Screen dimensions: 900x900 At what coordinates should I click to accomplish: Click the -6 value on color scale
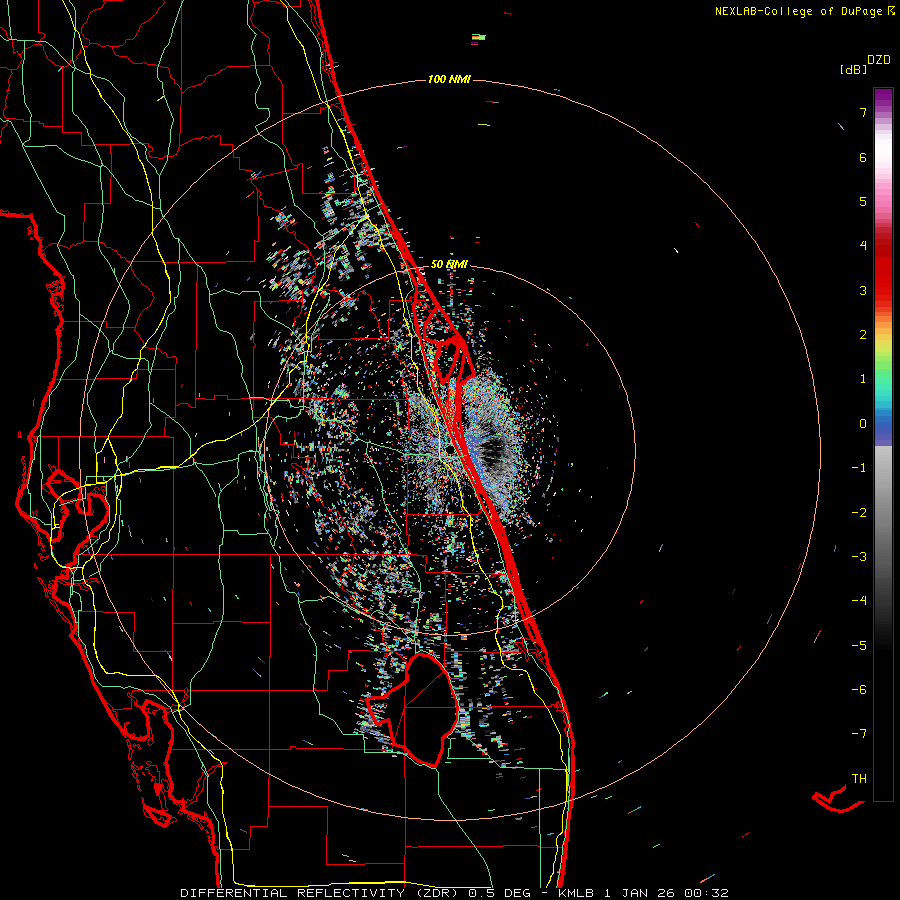(859, 690)
